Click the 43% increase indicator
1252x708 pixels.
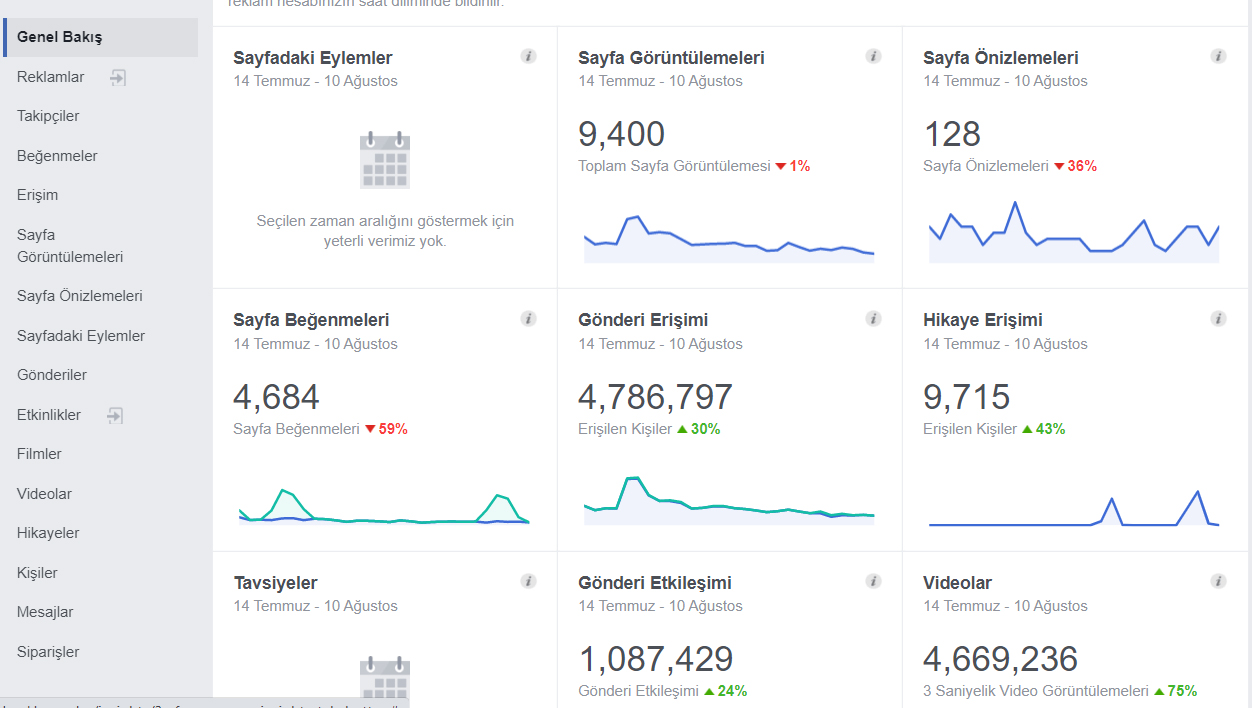coord(1043,429)
